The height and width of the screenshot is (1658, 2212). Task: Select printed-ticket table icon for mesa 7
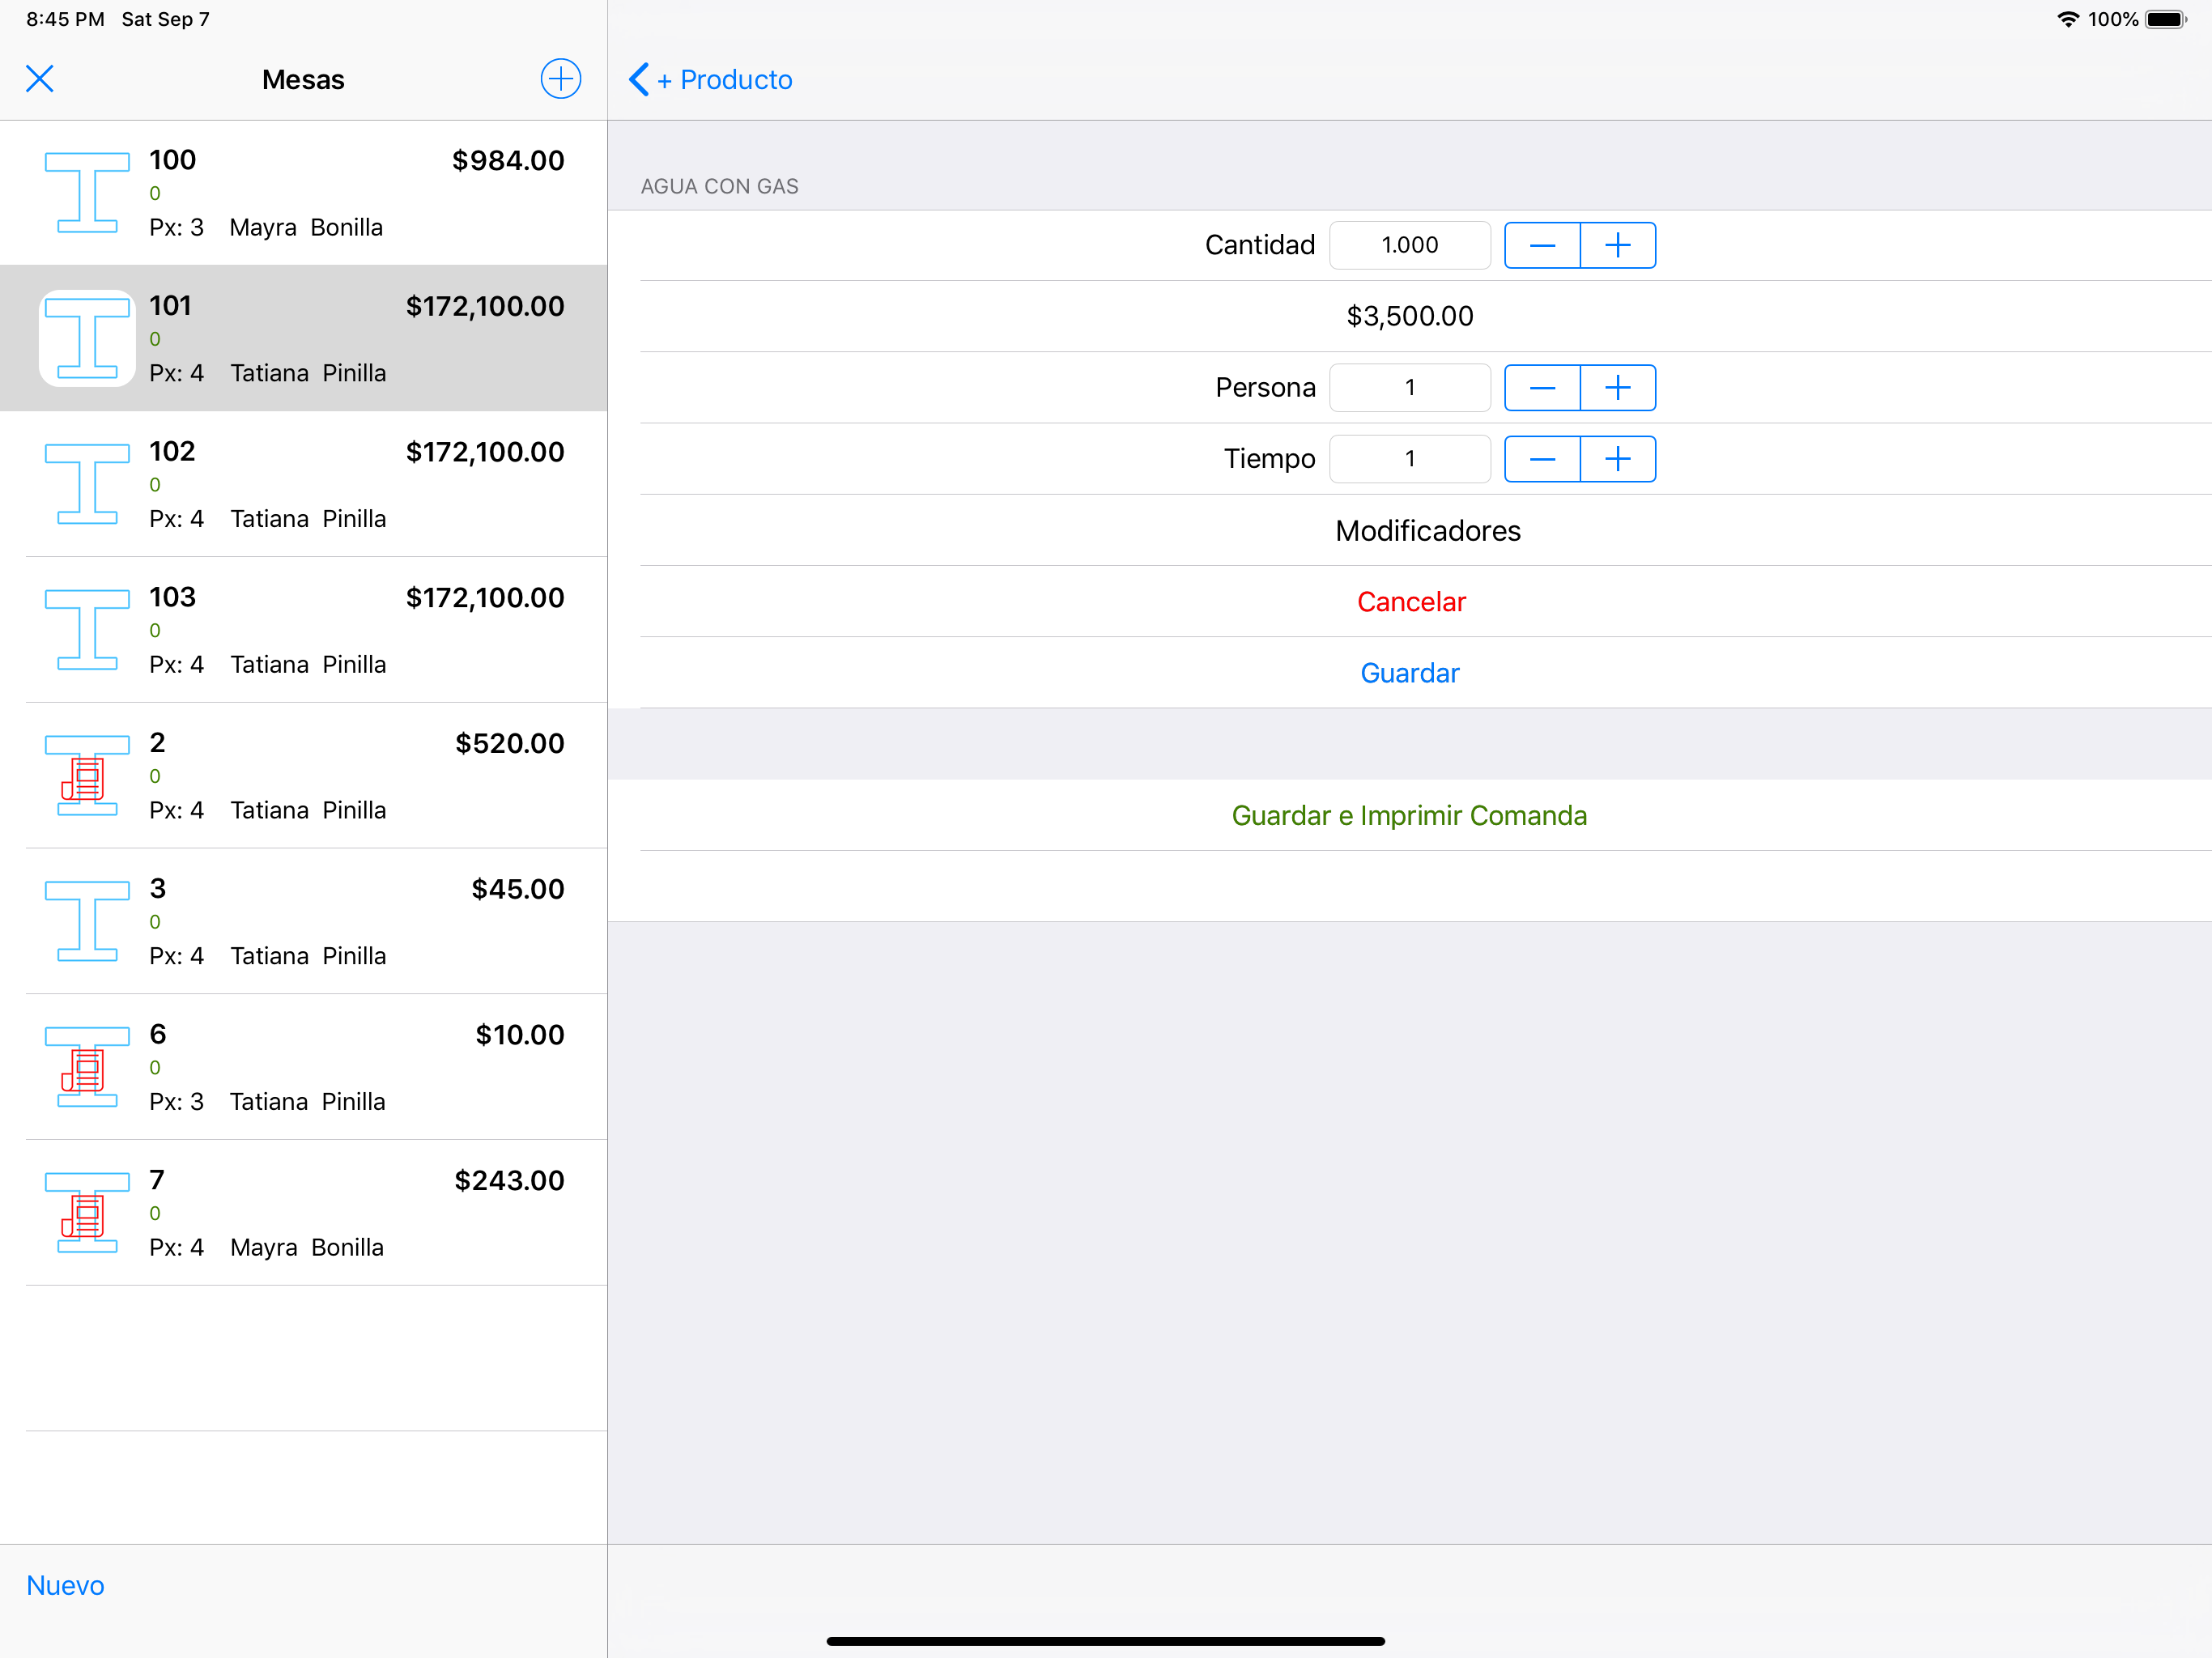[87, 1214]
